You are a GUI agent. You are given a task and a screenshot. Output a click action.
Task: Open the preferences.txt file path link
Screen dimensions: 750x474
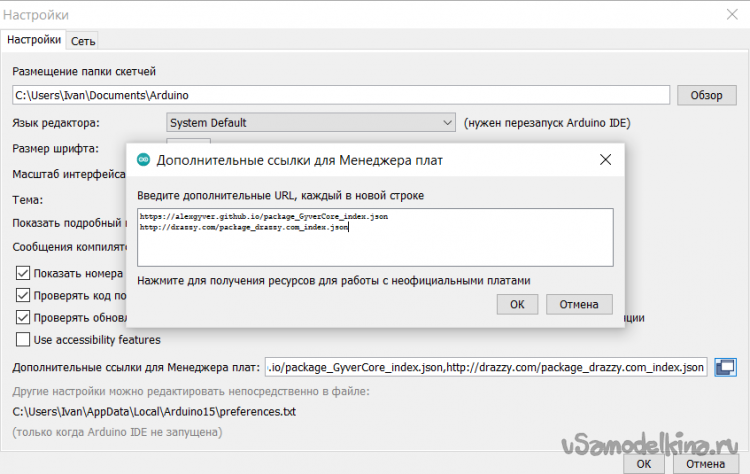click(154, 411)
